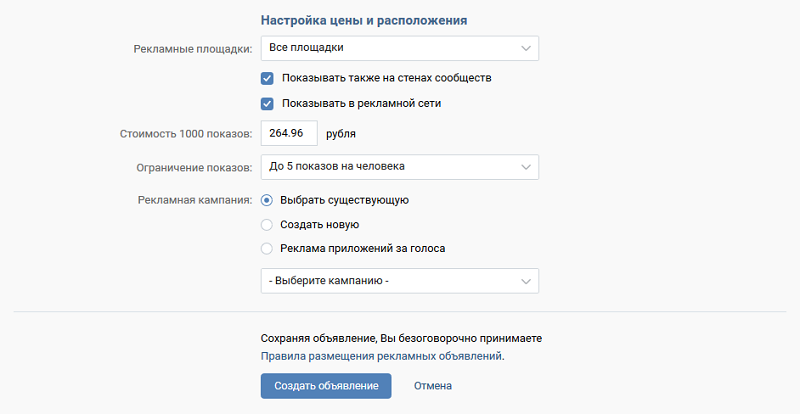Click the Рекламные площадки field label
The height and width of the screenshot is (414, 800).
(x=192, y=49)
